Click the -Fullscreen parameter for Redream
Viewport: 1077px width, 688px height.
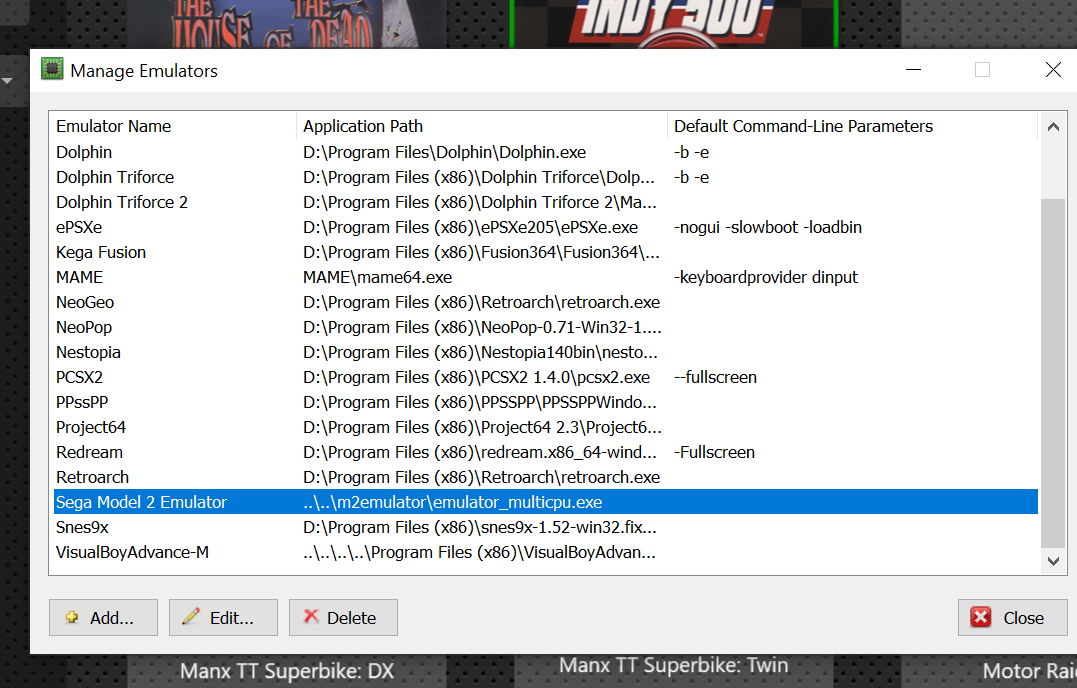714,452
